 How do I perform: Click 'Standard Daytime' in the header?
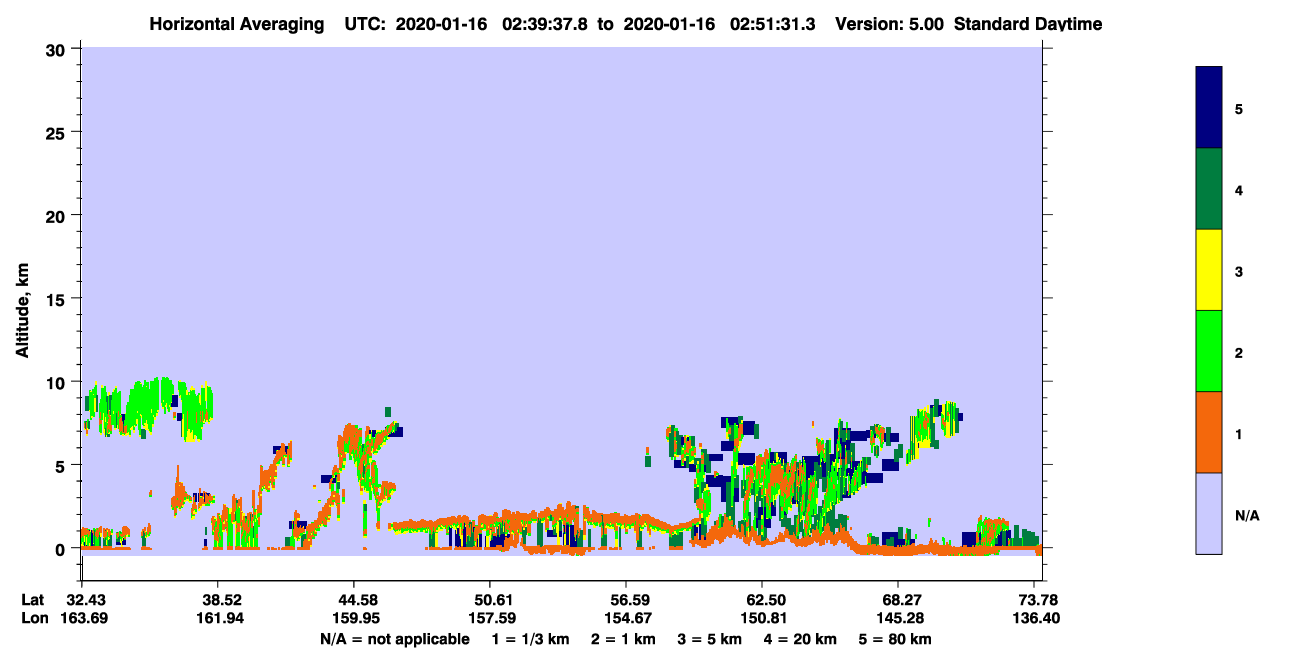(x=1028, y=24)
